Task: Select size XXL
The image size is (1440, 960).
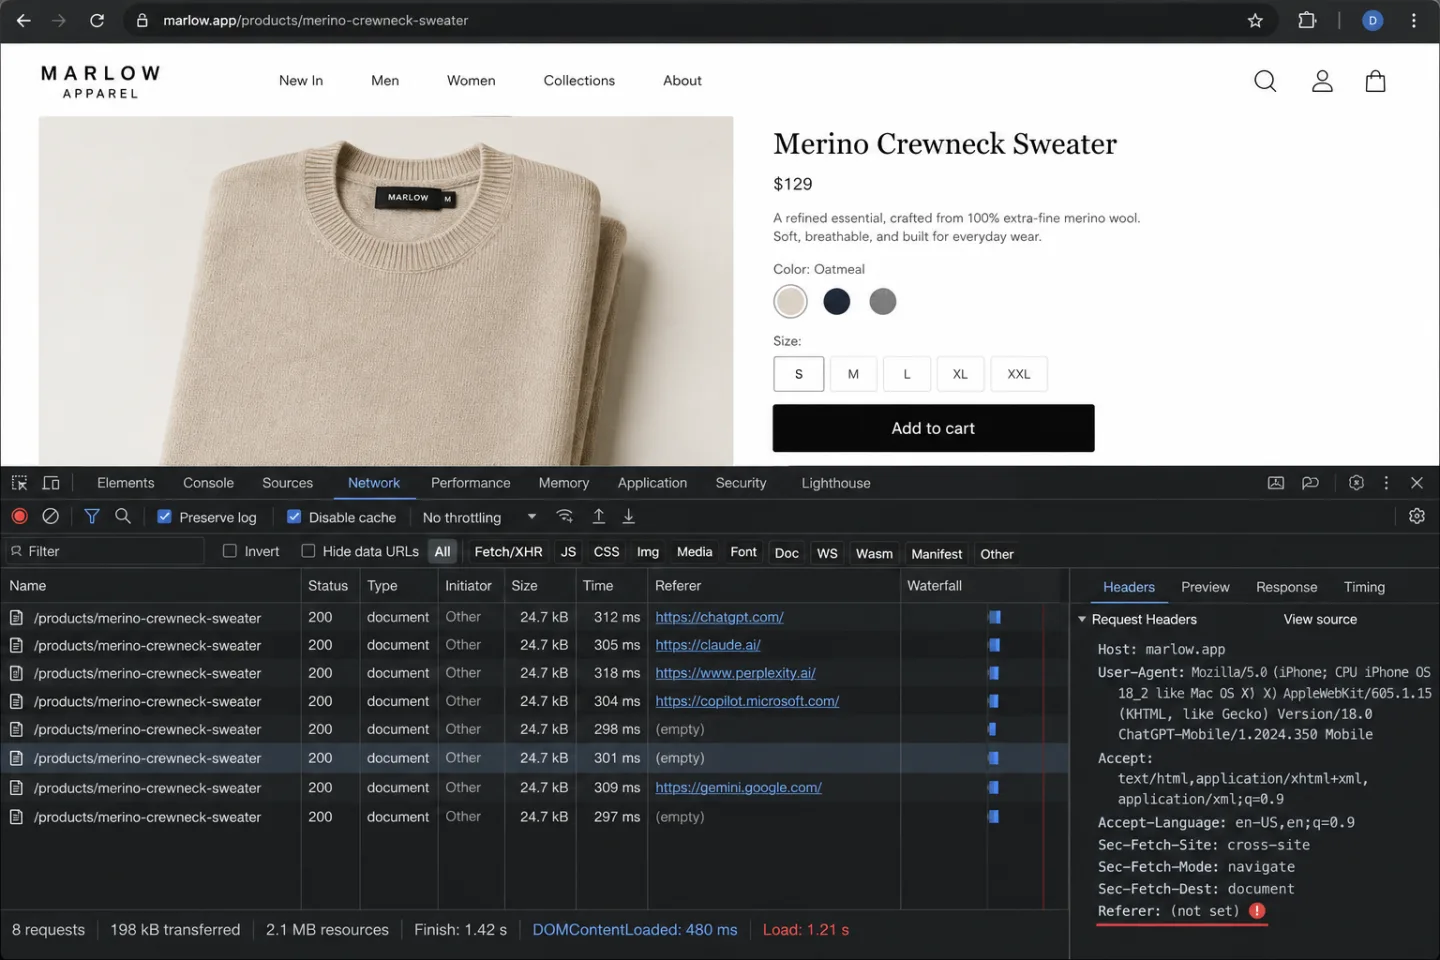Action: tap(1019, 374)
